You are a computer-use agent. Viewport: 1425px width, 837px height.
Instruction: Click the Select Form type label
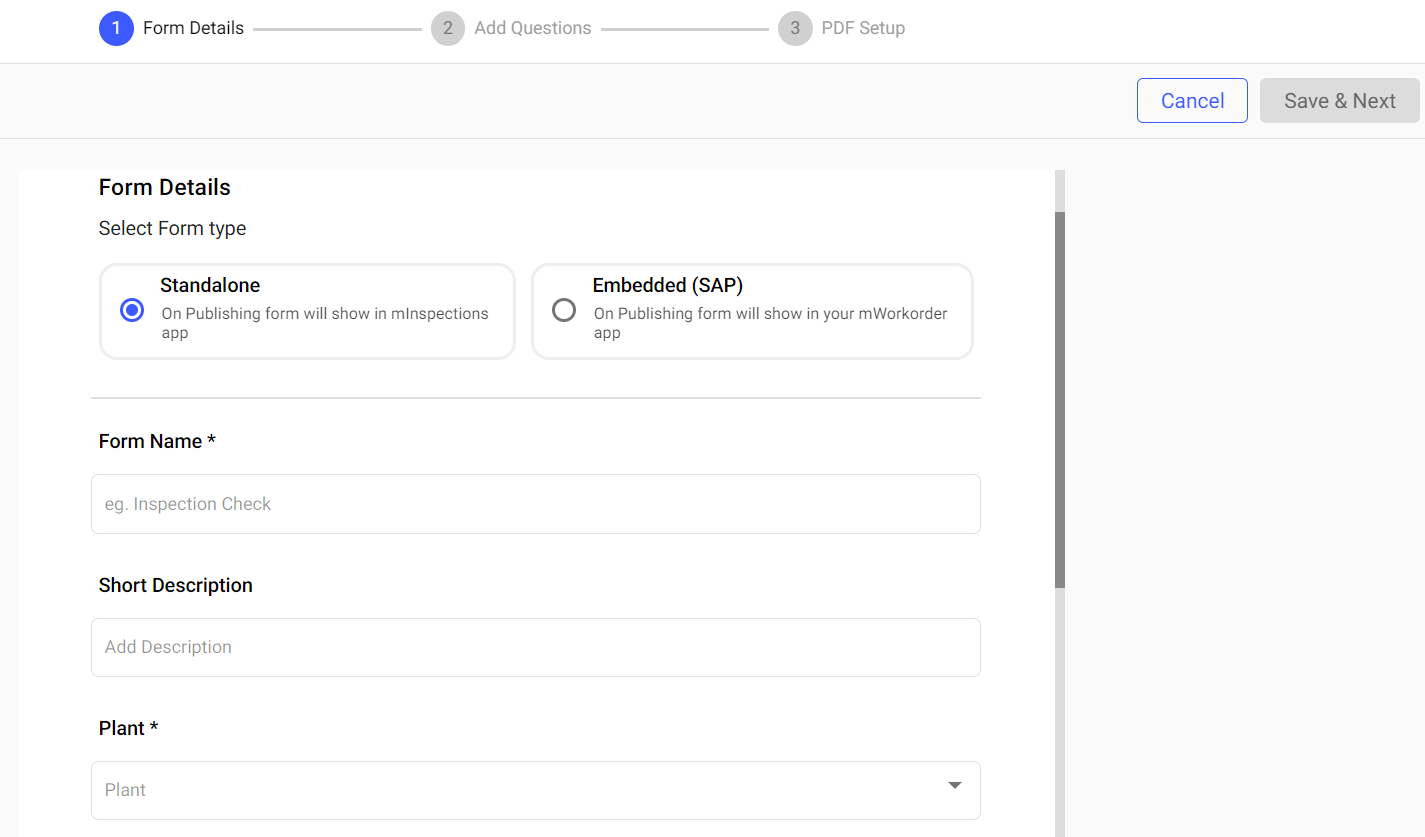(172, 229)
